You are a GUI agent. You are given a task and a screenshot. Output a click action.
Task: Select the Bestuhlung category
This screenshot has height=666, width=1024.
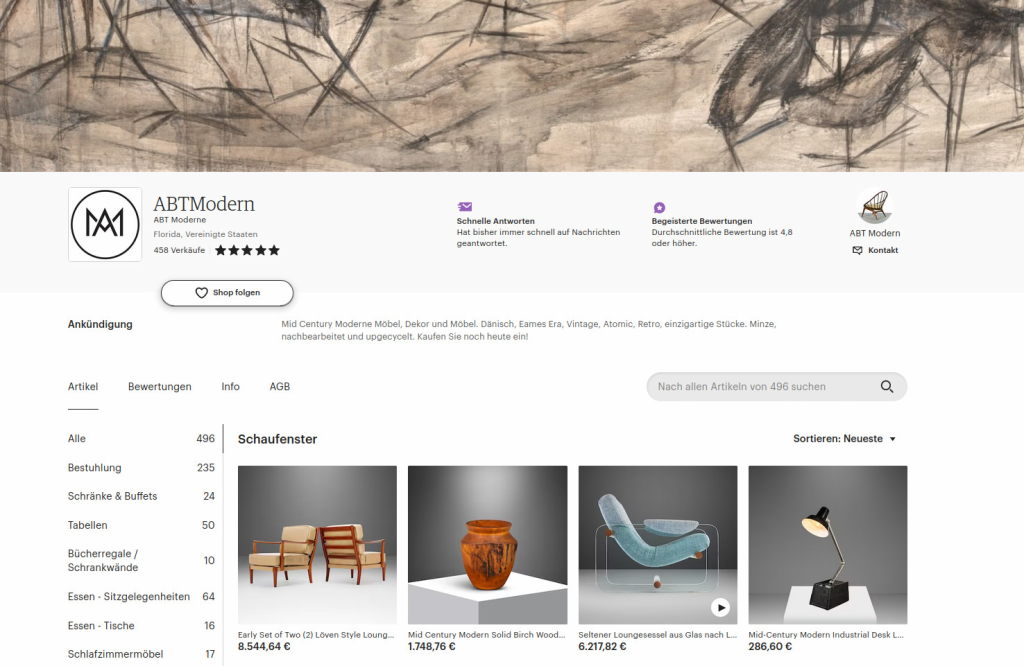point(141,468)
